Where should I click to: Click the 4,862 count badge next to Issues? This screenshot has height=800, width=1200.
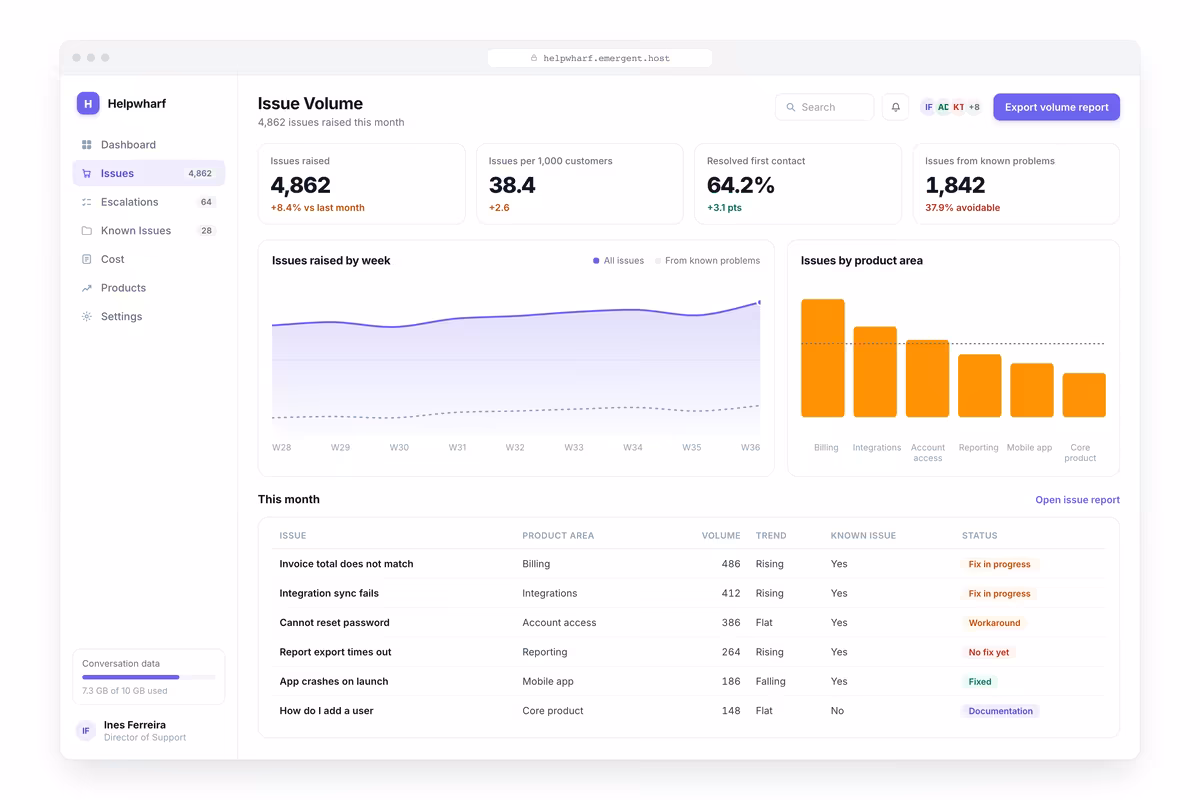[x=200, y=174]
